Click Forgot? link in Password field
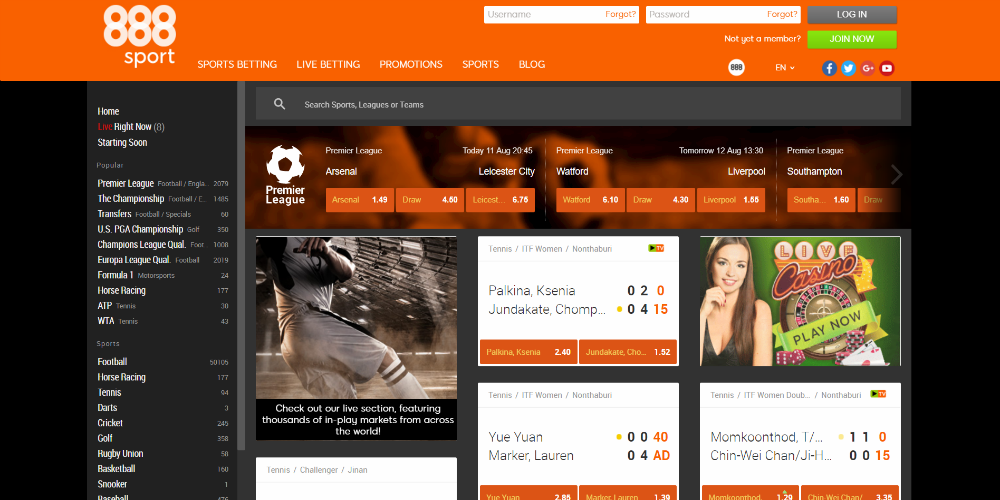This screenshot has width=1000, height=500. 783,15
